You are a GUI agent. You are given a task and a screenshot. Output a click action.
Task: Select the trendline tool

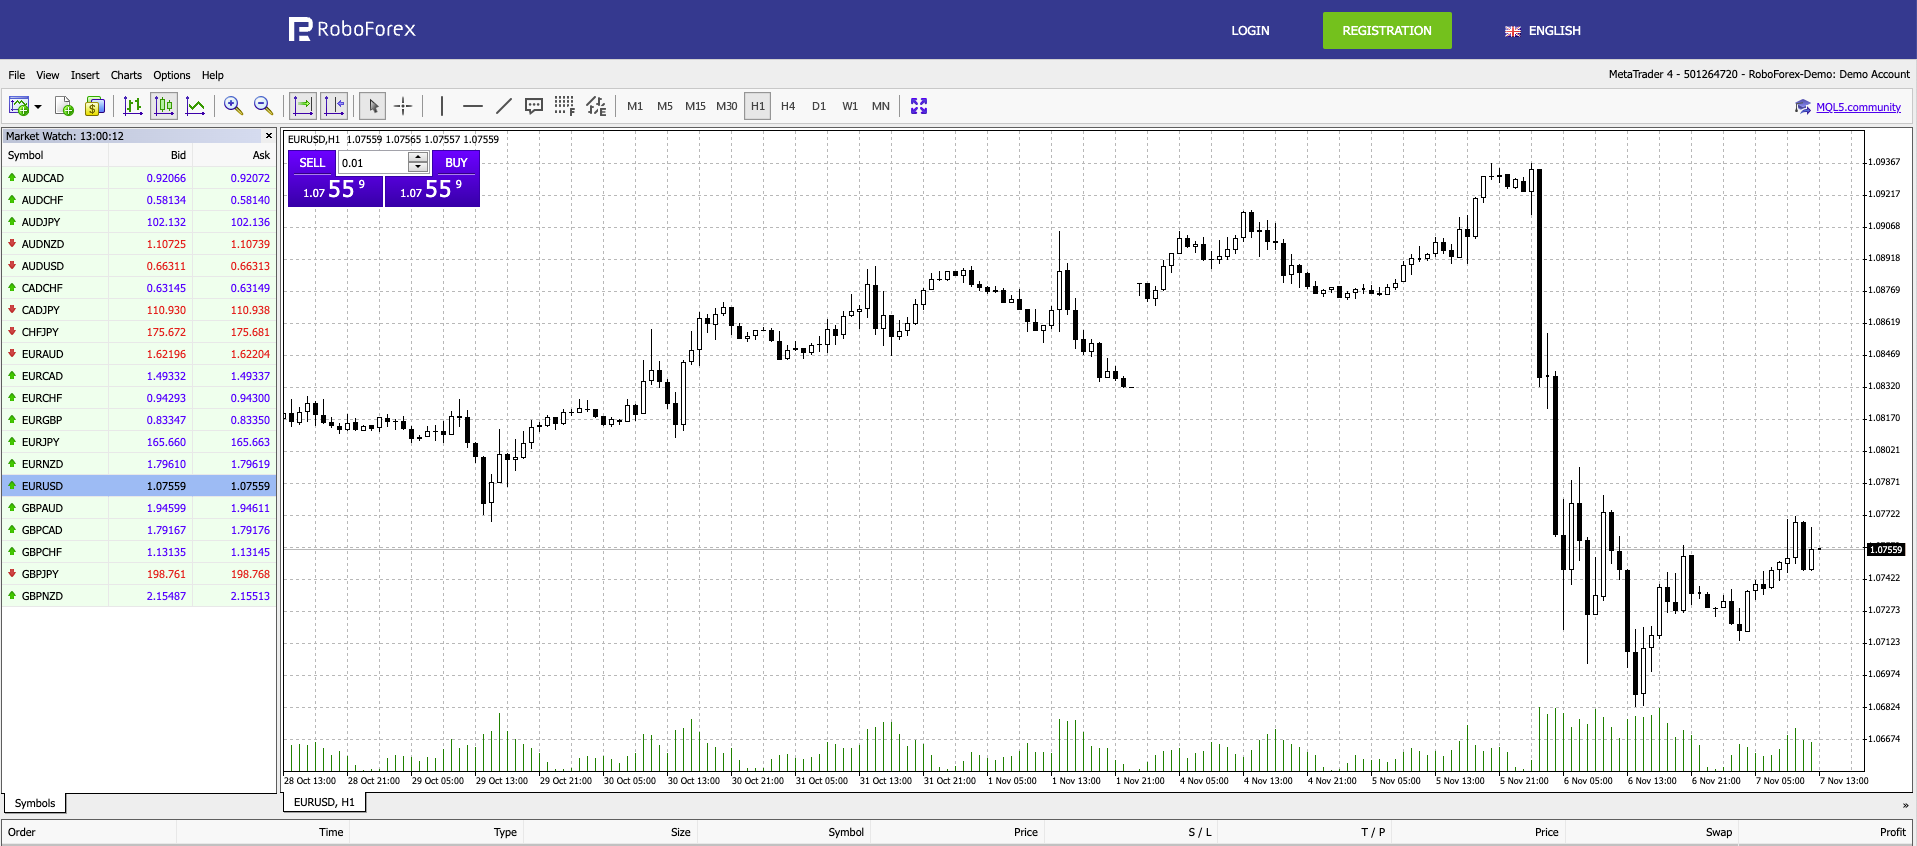504,106
